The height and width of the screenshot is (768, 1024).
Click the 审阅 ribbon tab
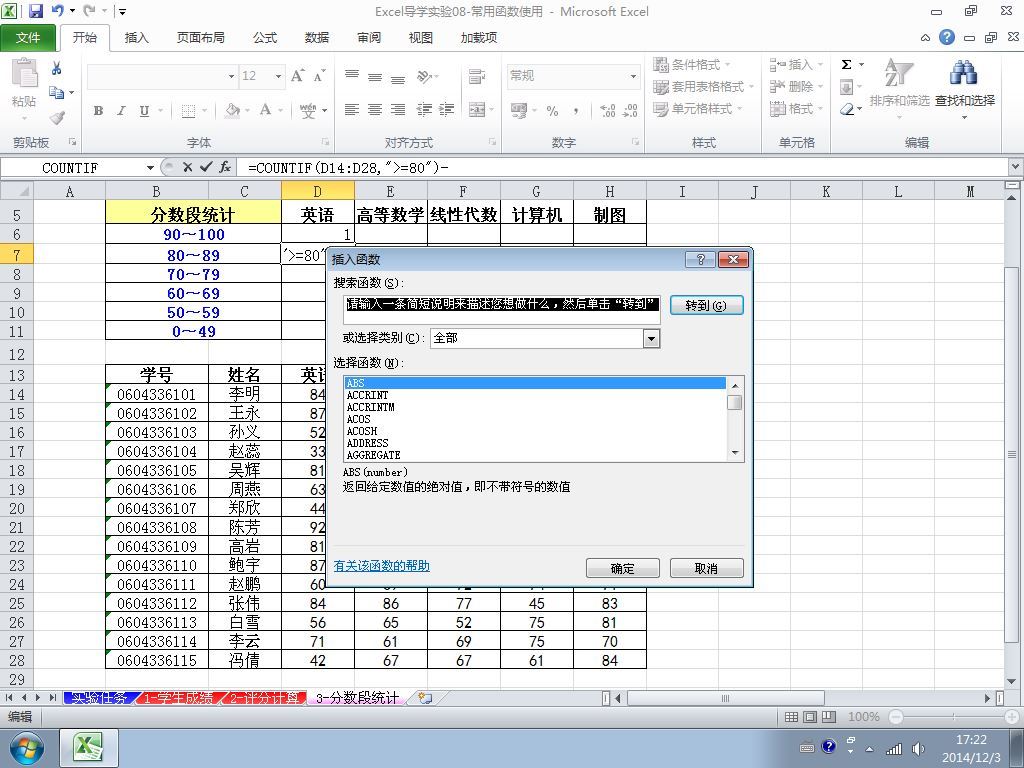[x=368, y=37]
